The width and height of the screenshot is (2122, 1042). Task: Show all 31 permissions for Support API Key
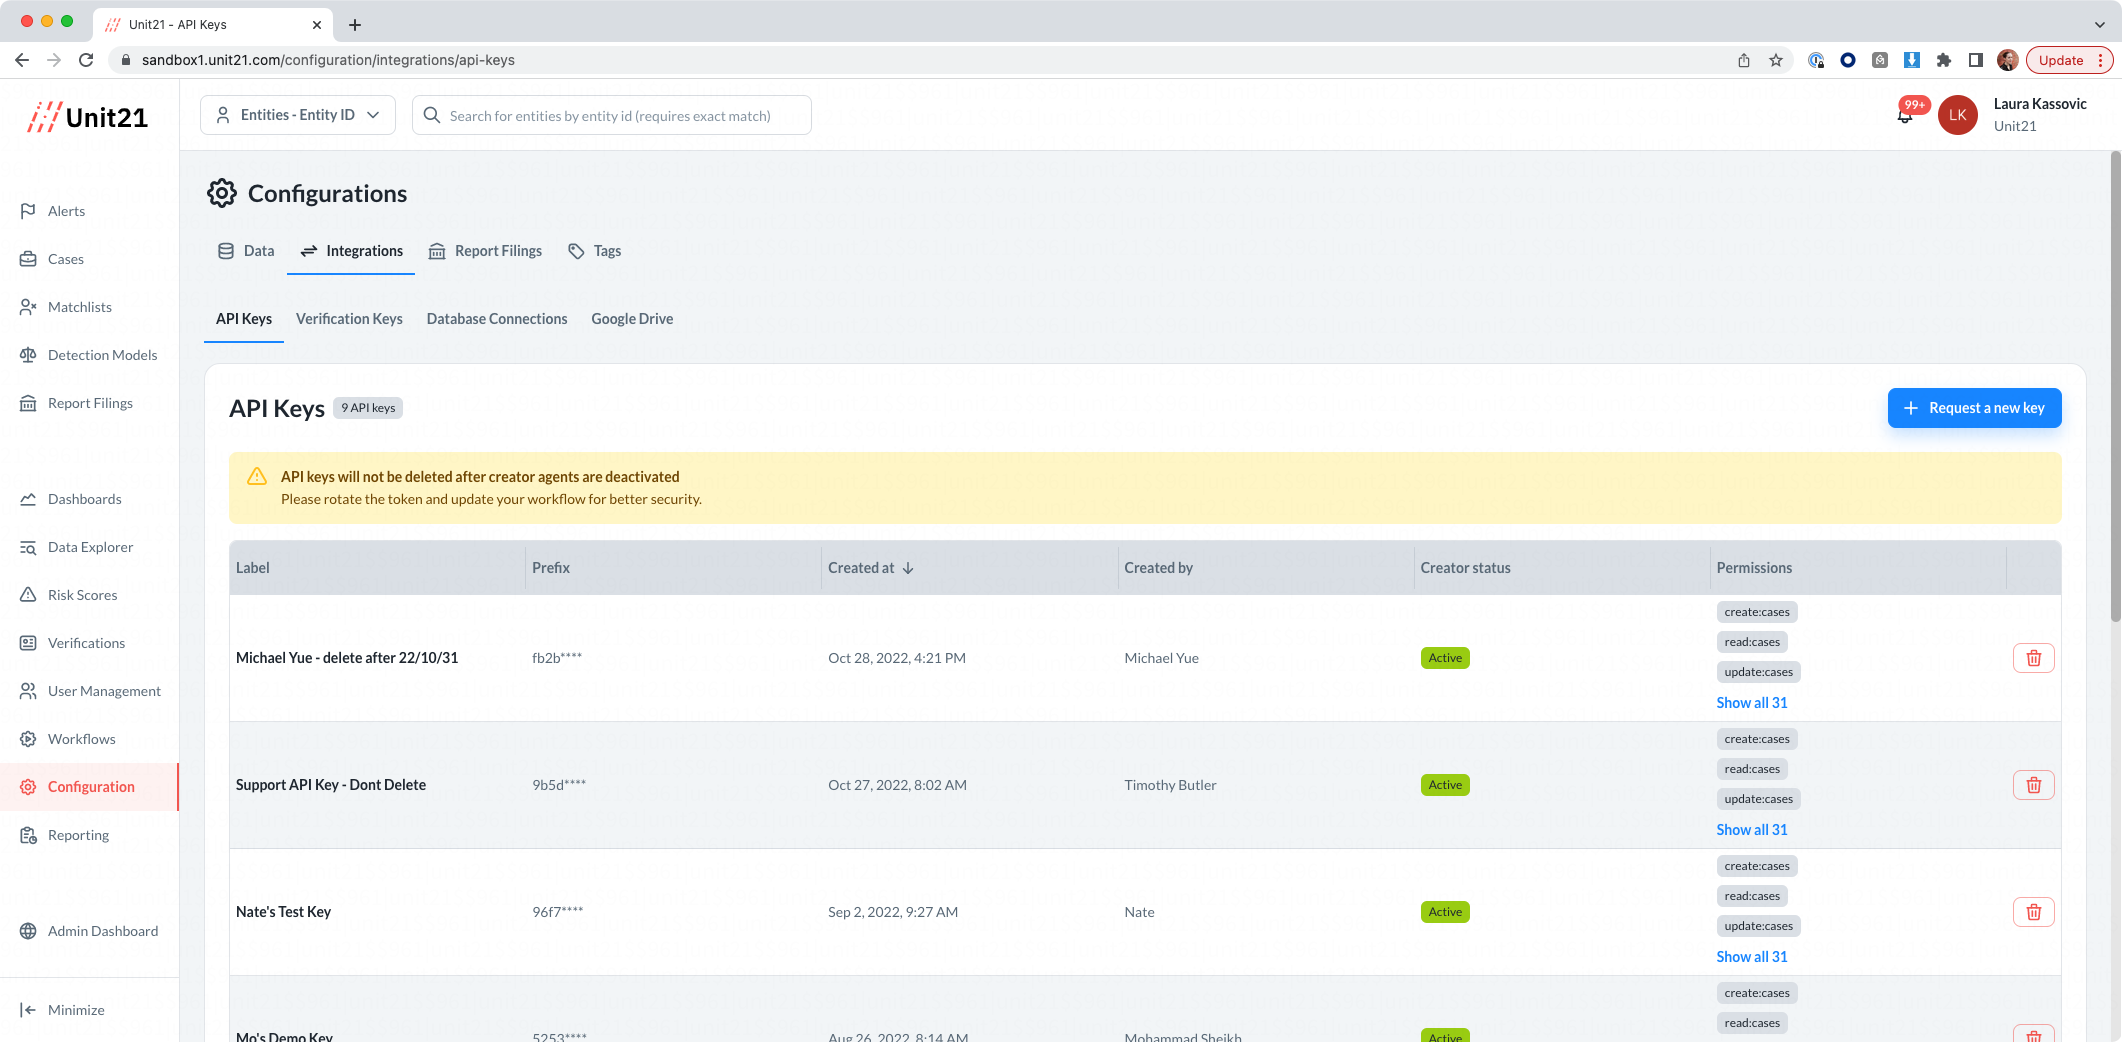click(1751, 830)
